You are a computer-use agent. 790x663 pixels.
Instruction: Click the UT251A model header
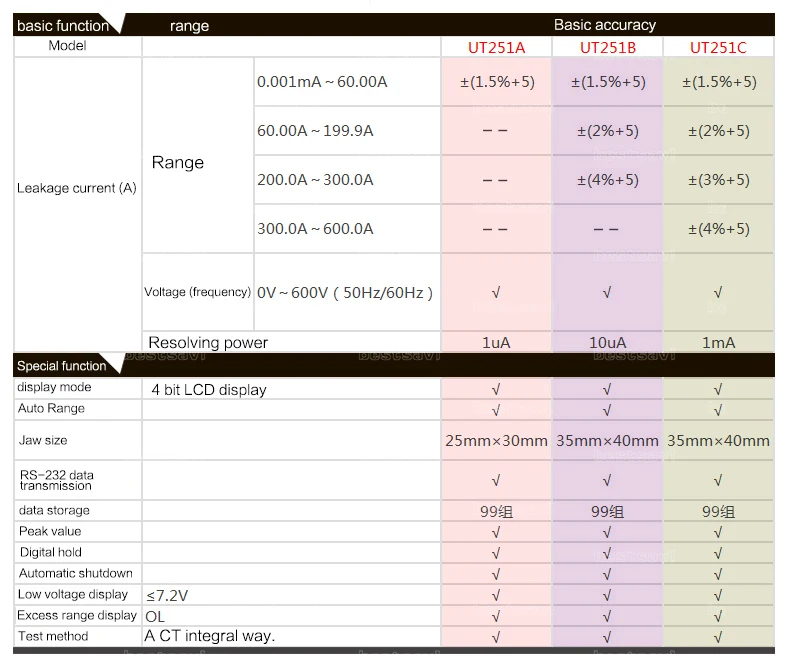click(496, 48)
